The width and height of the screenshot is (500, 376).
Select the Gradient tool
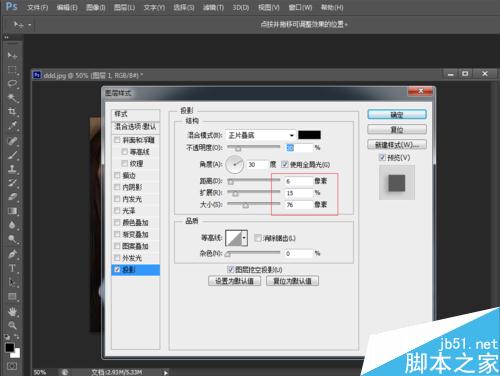click(x=12, y=211)
